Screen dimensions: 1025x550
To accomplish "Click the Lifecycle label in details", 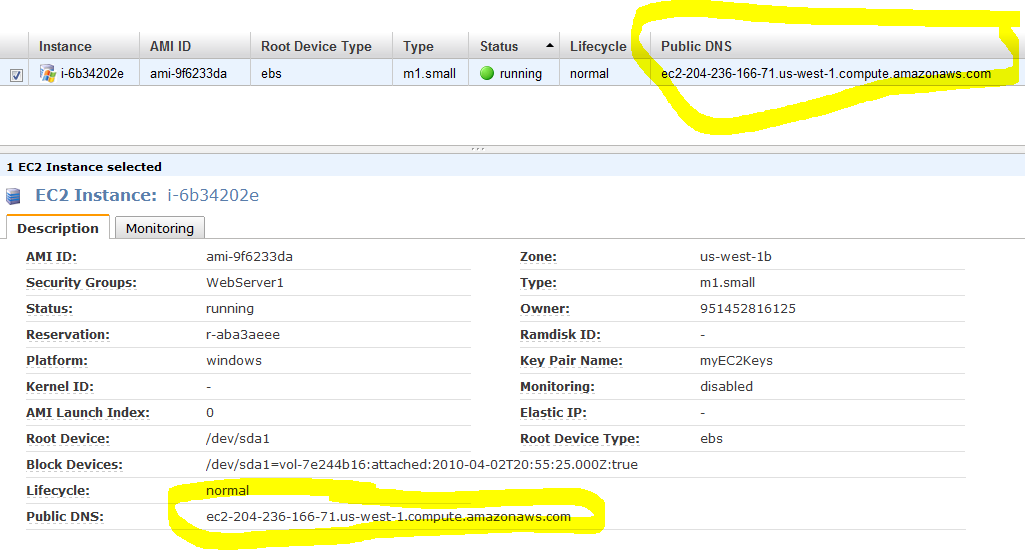I will pyautogui.click(x=58, y=490).
